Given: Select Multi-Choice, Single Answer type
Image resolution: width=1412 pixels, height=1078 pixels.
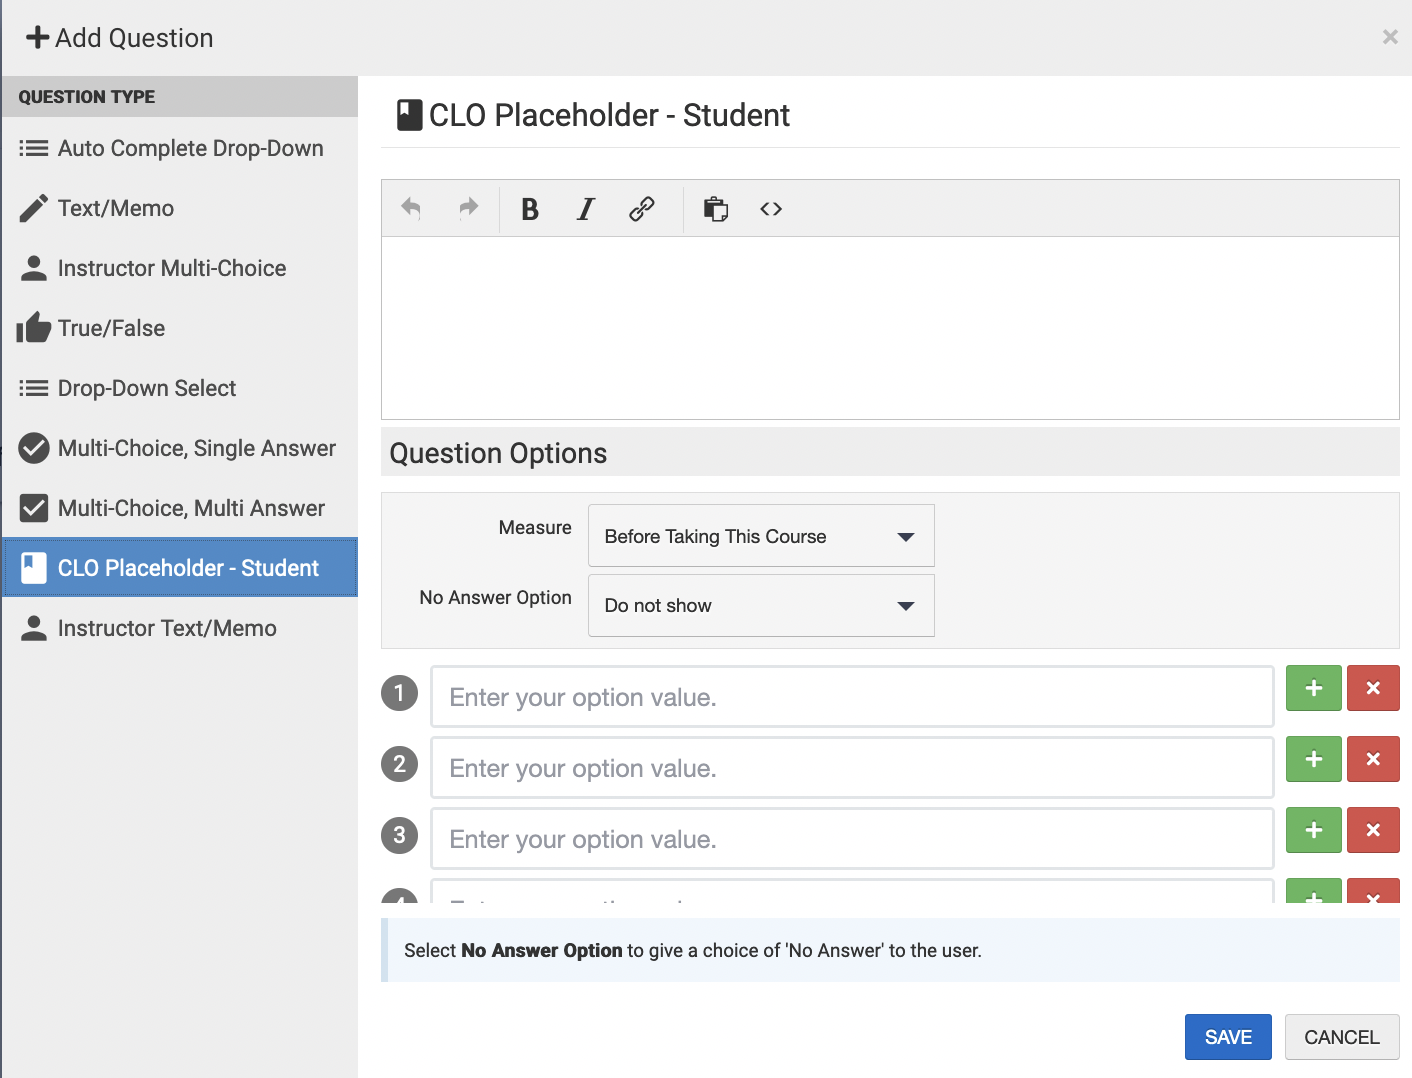Looking at the screenshot, I should click(x=180, y=448).
